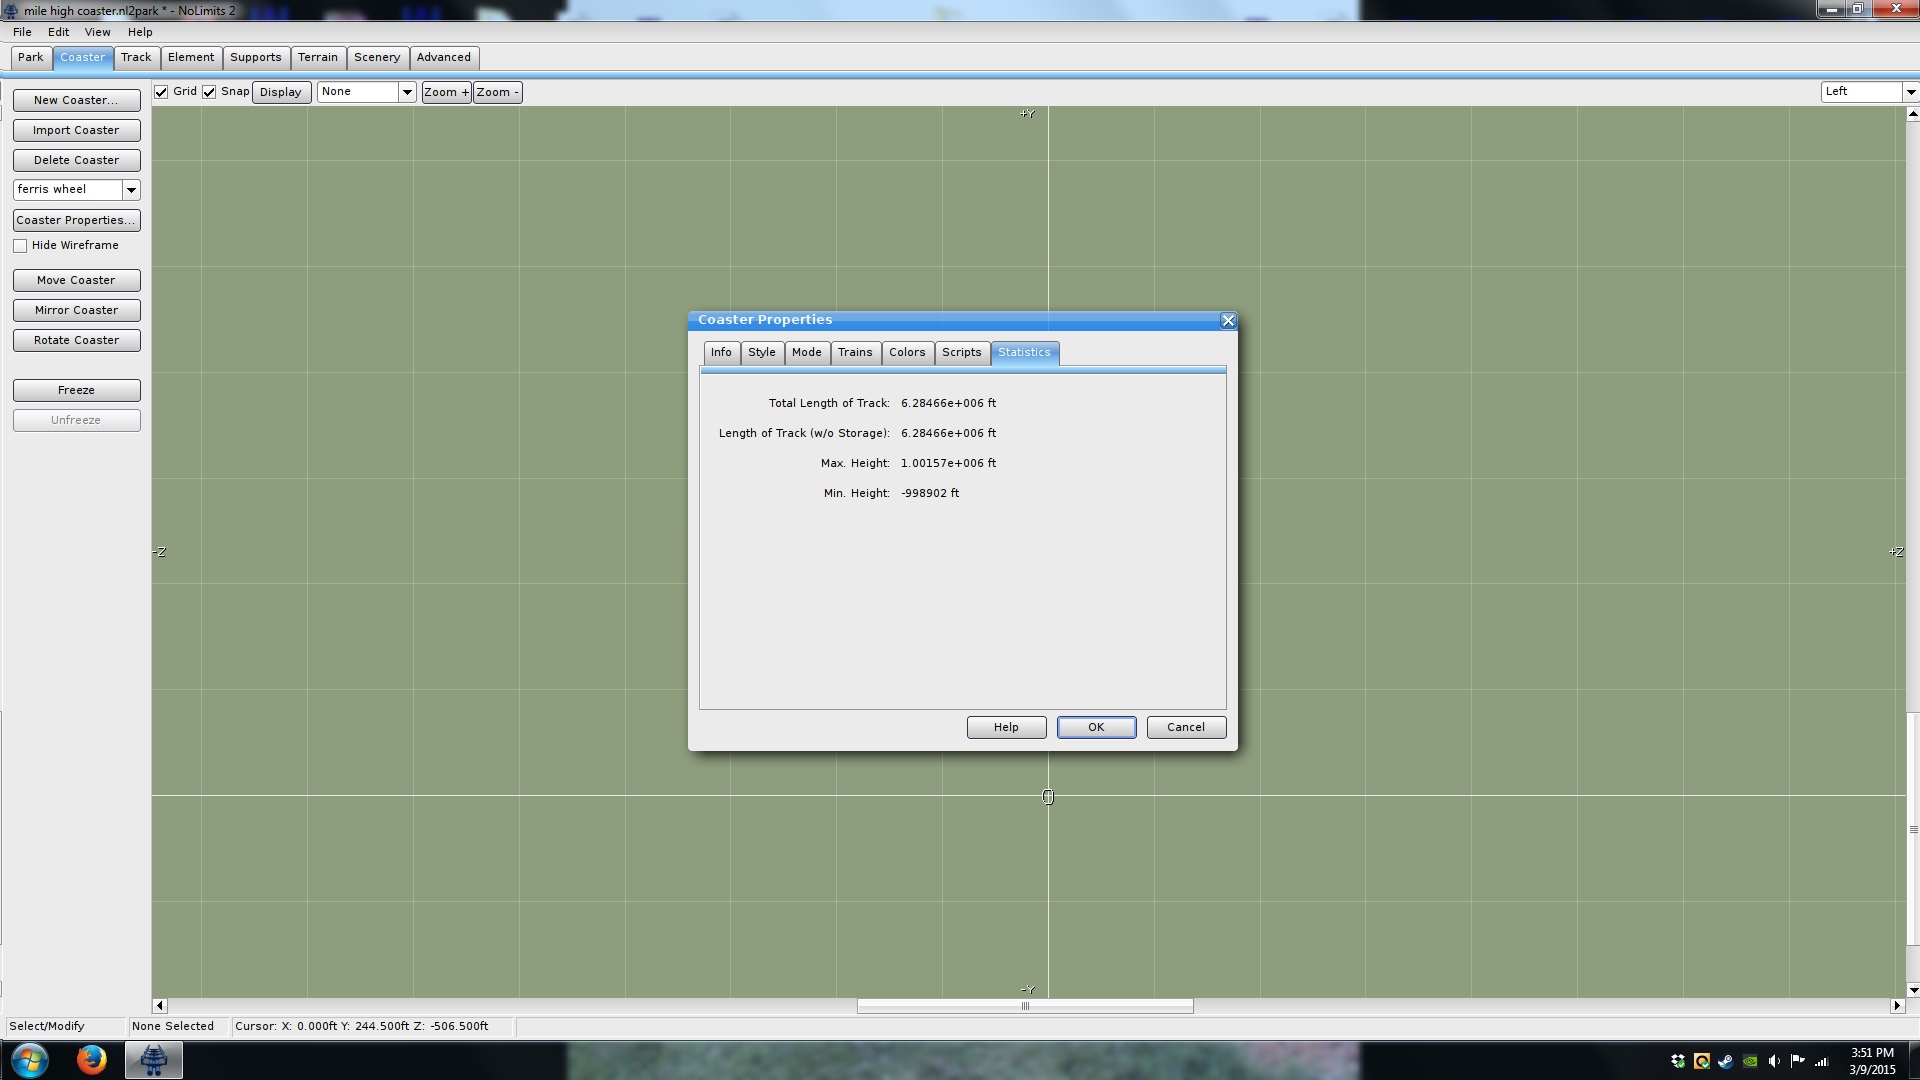
Task: Click the NoLimits 2 taskbar icon
Action: (x=153, y=1060)
